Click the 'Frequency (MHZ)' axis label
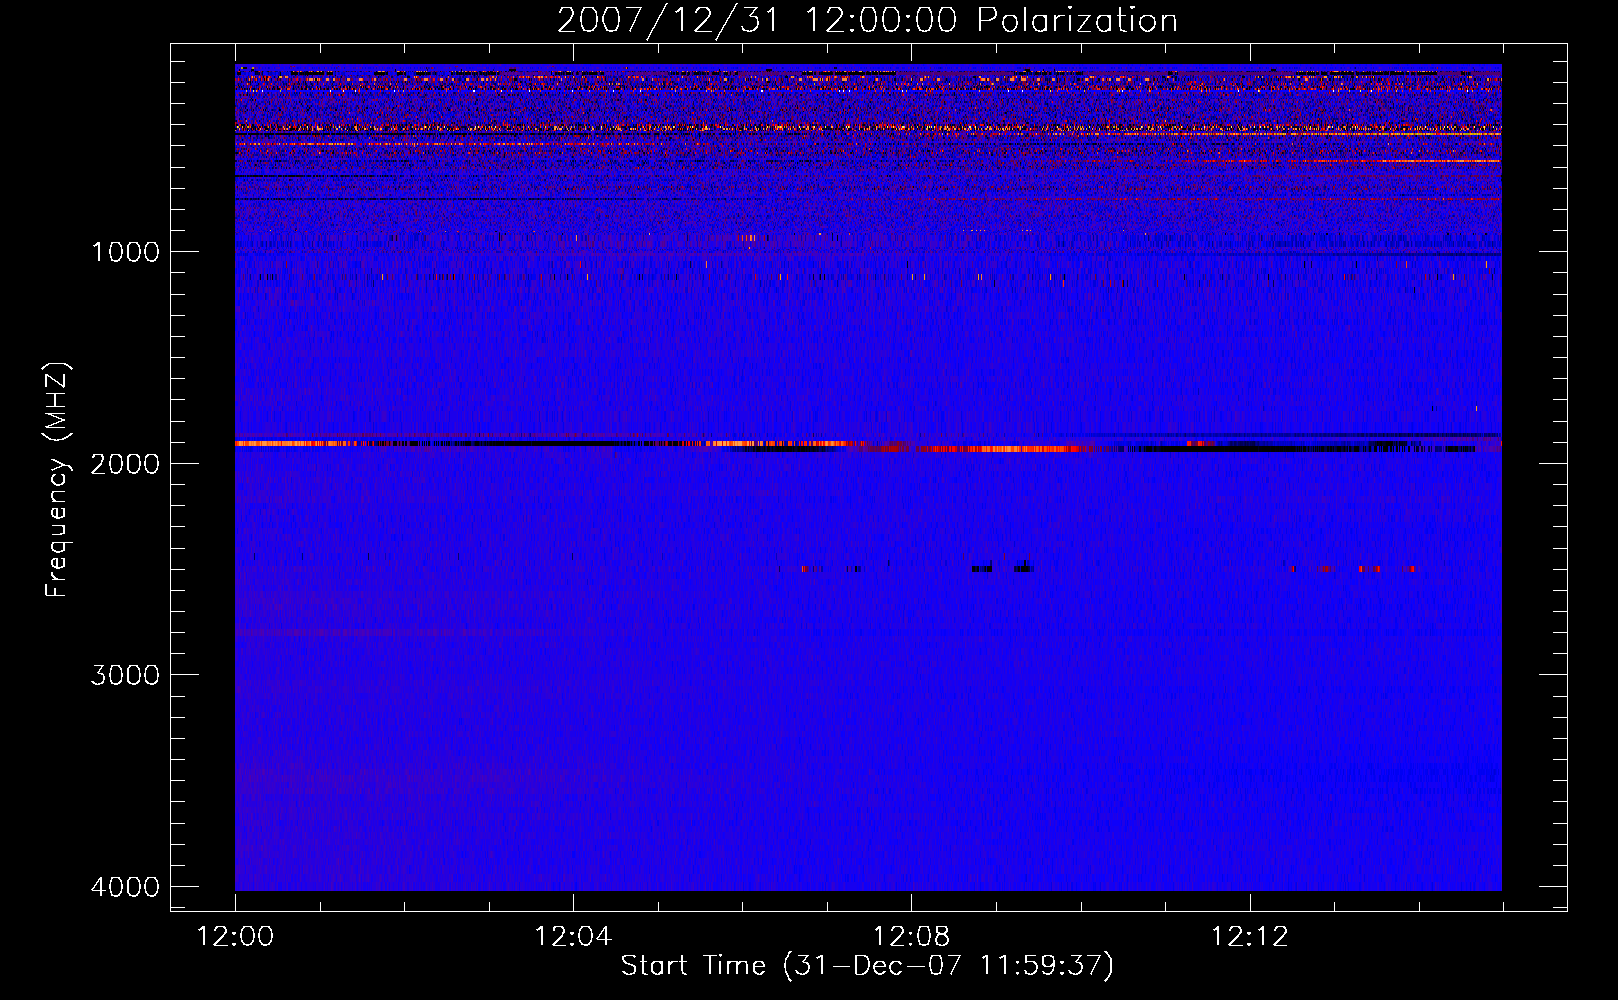 pyautogui.click(x=56, y=480)
